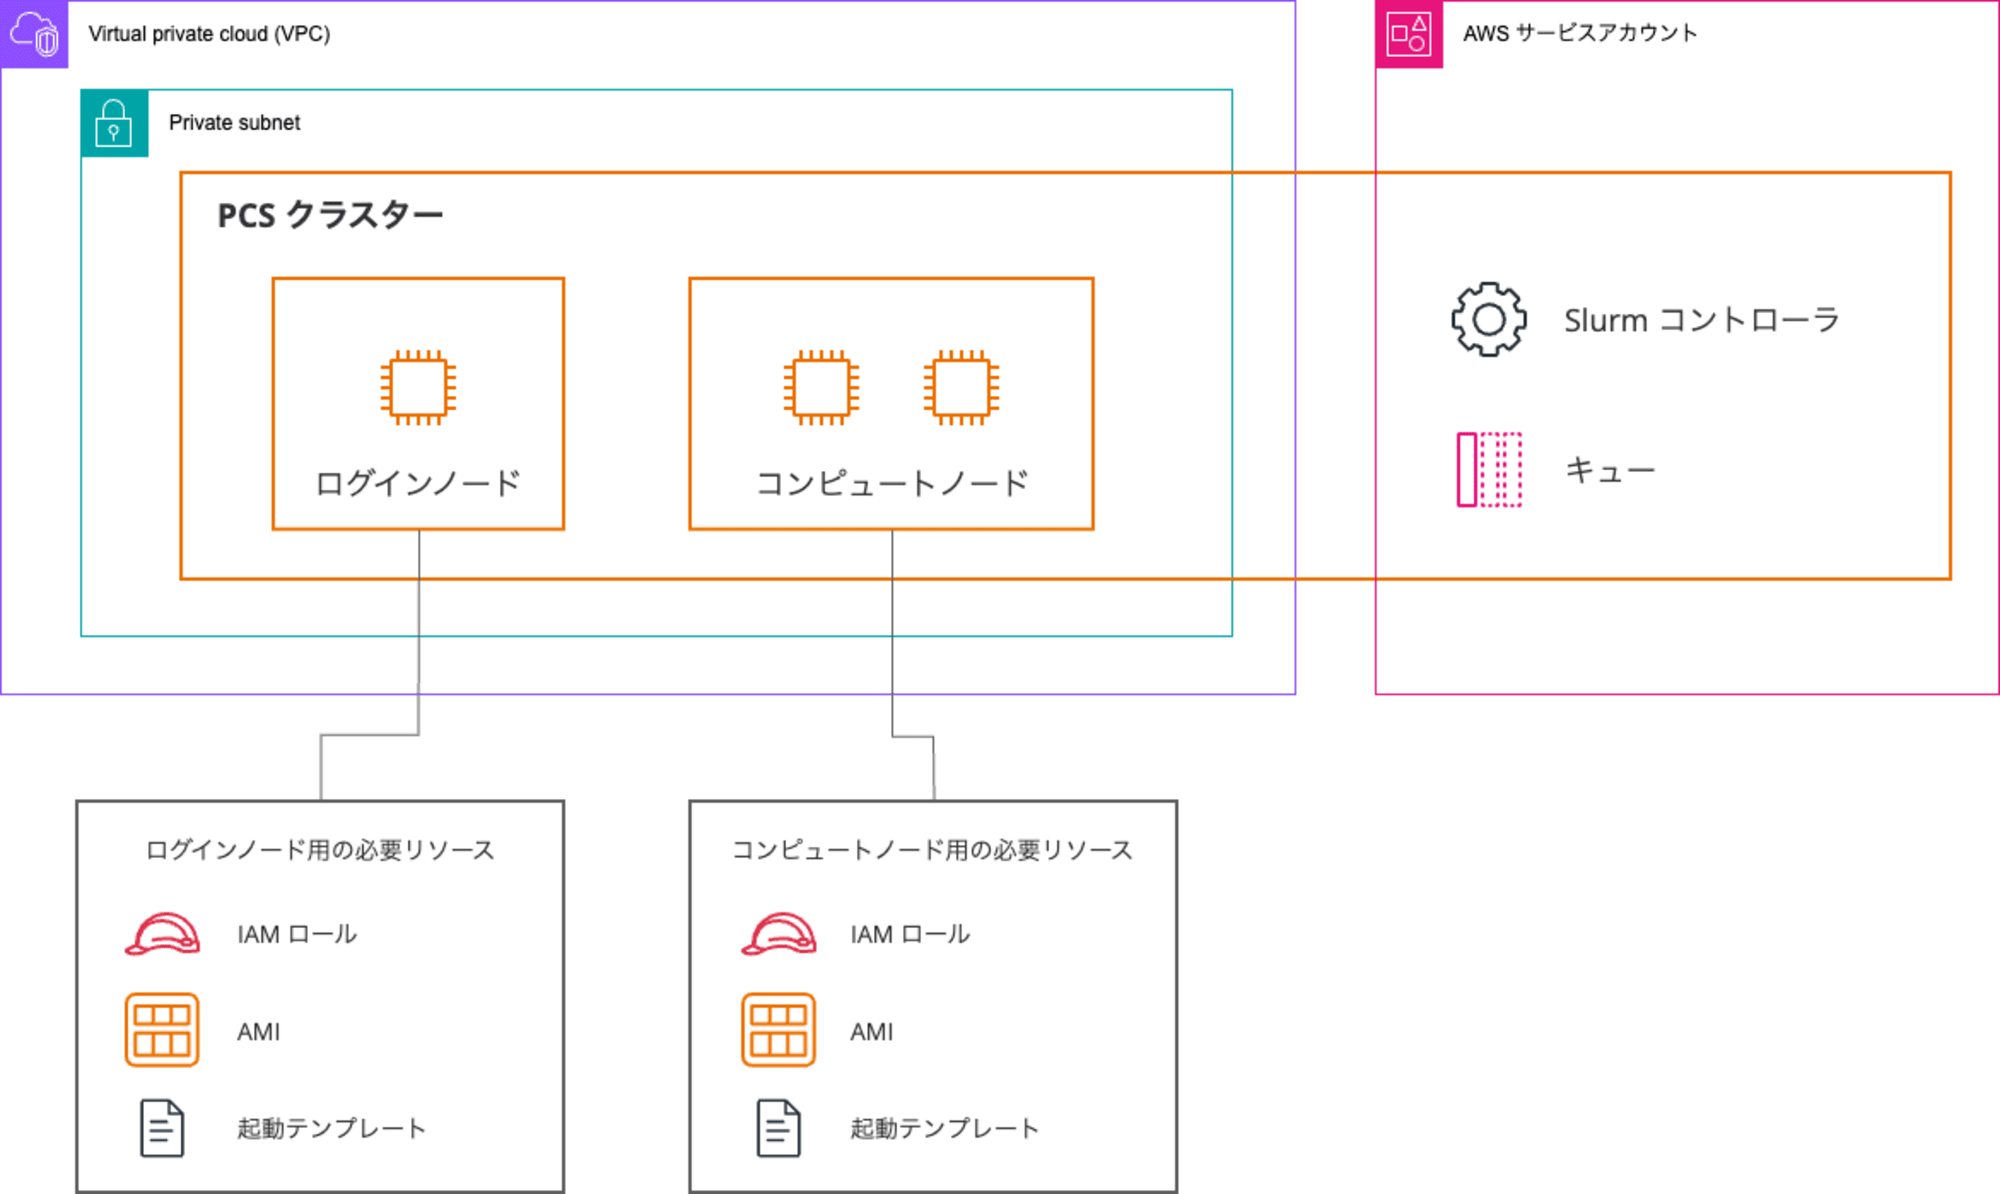Click 'ログインノード用の必要リソース' title
2000x1194 pixels.
pos(320,850)
